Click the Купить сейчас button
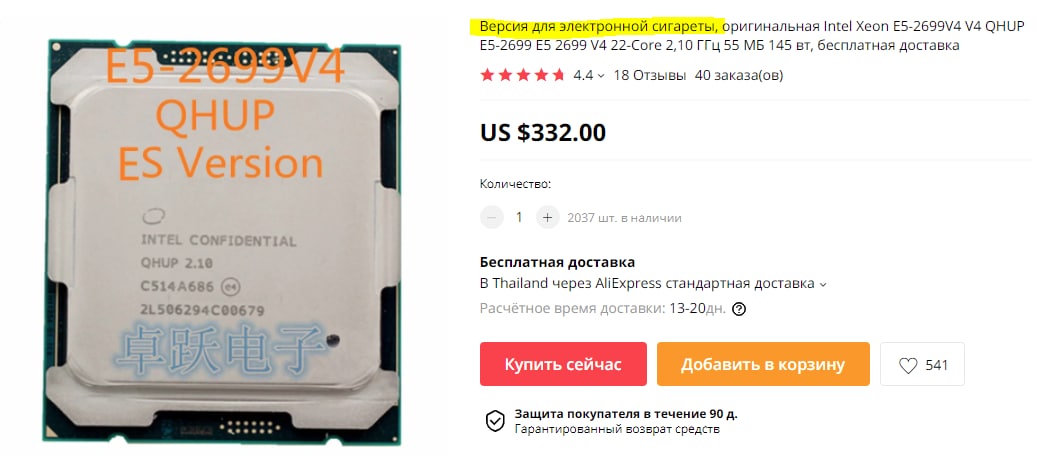Image resolution: width=1045 pixels, height=456 pixels. [563, 364]
